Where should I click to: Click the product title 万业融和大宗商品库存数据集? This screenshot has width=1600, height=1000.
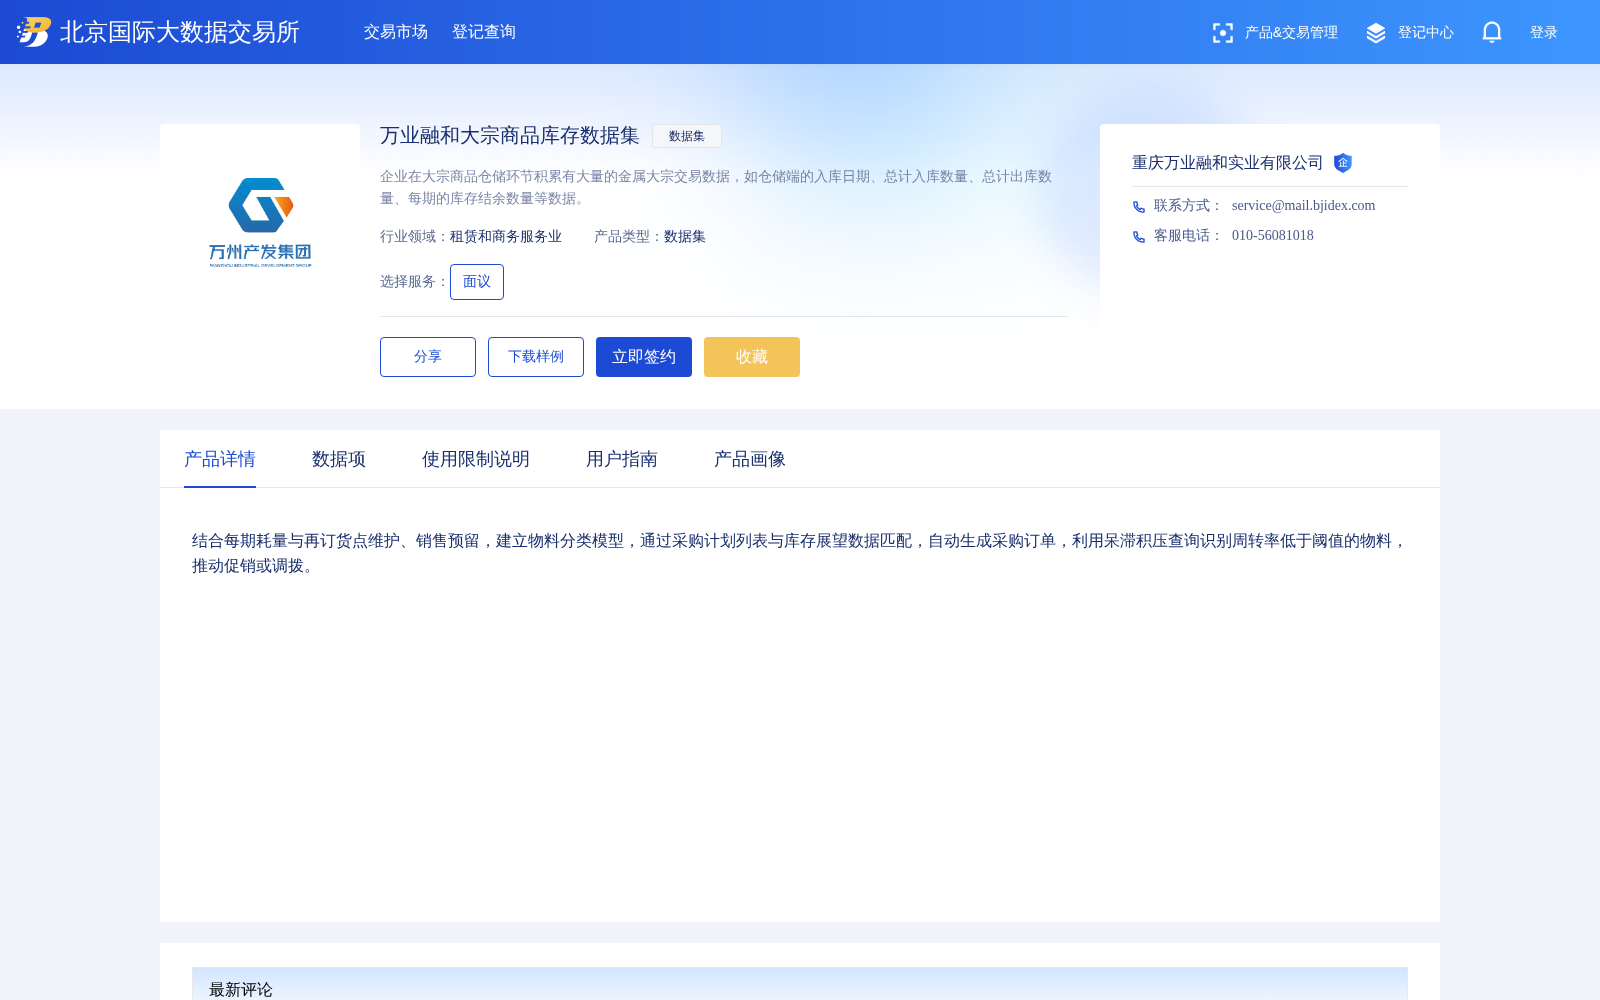pos(510,136)
